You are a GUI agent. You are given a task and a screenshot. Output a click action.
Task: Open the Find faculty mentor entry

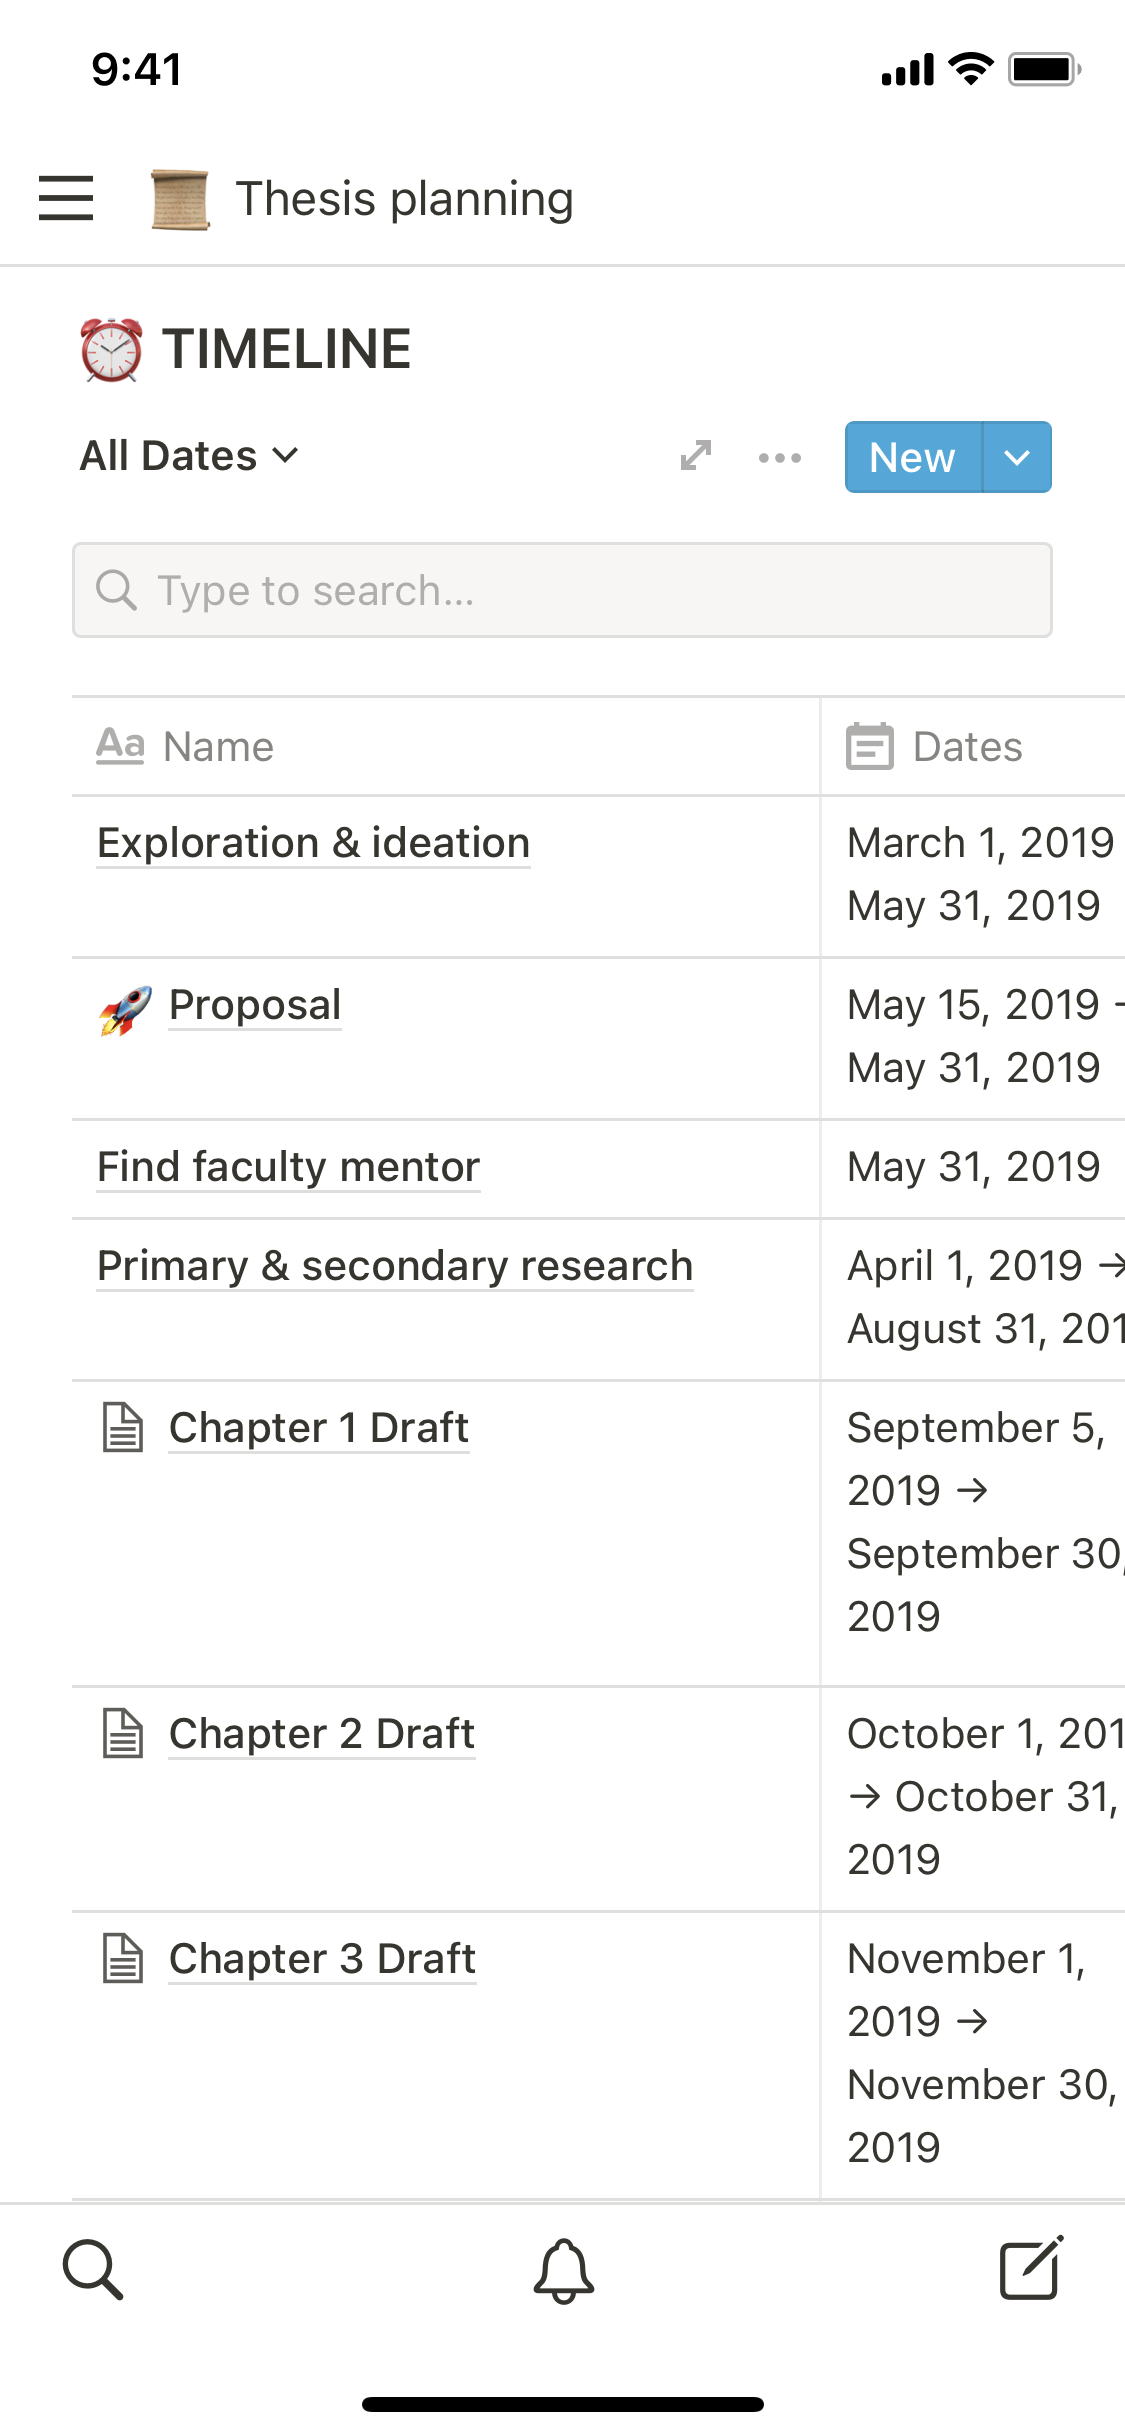(x=288, y=1167)
